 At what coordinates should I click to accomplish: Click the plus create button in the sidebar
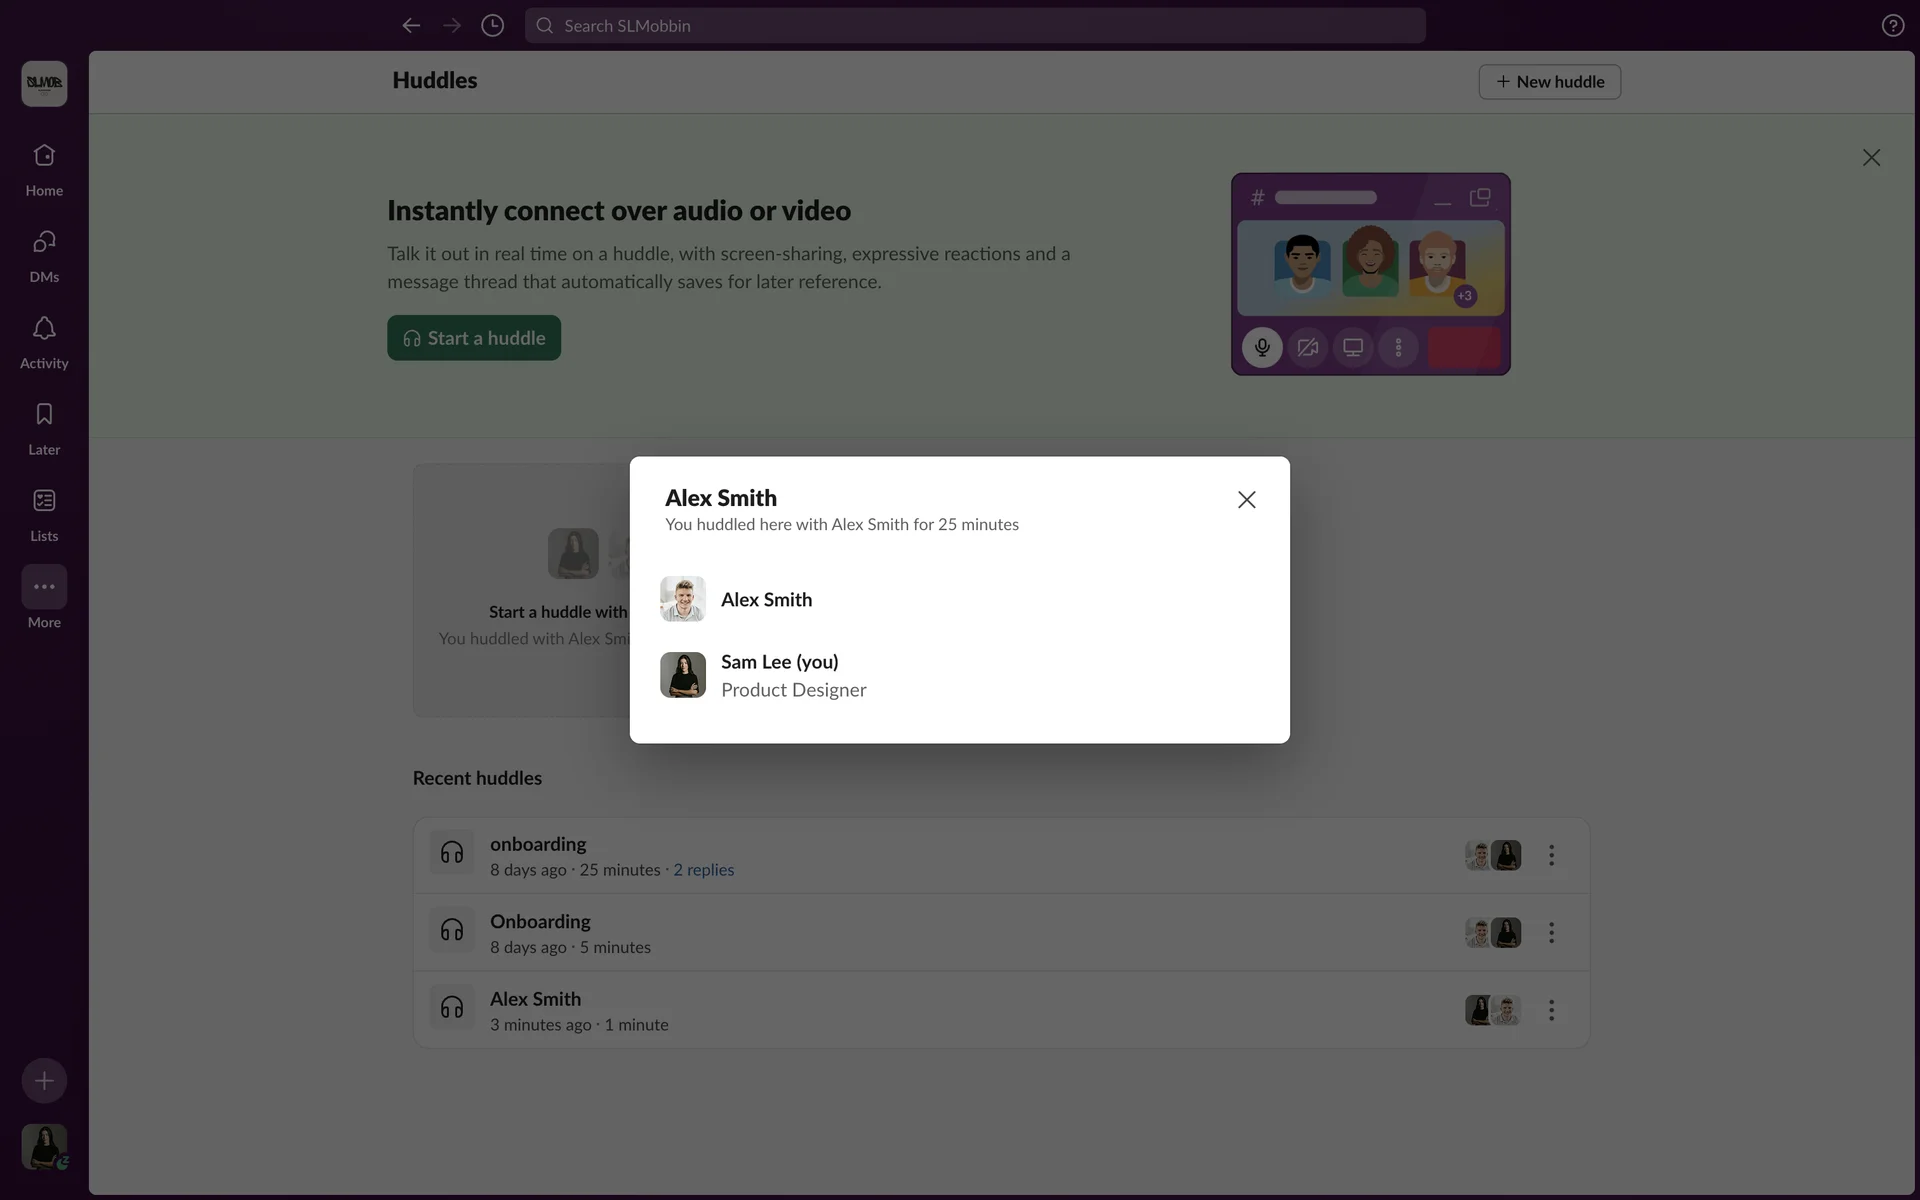coord(44,1081)
